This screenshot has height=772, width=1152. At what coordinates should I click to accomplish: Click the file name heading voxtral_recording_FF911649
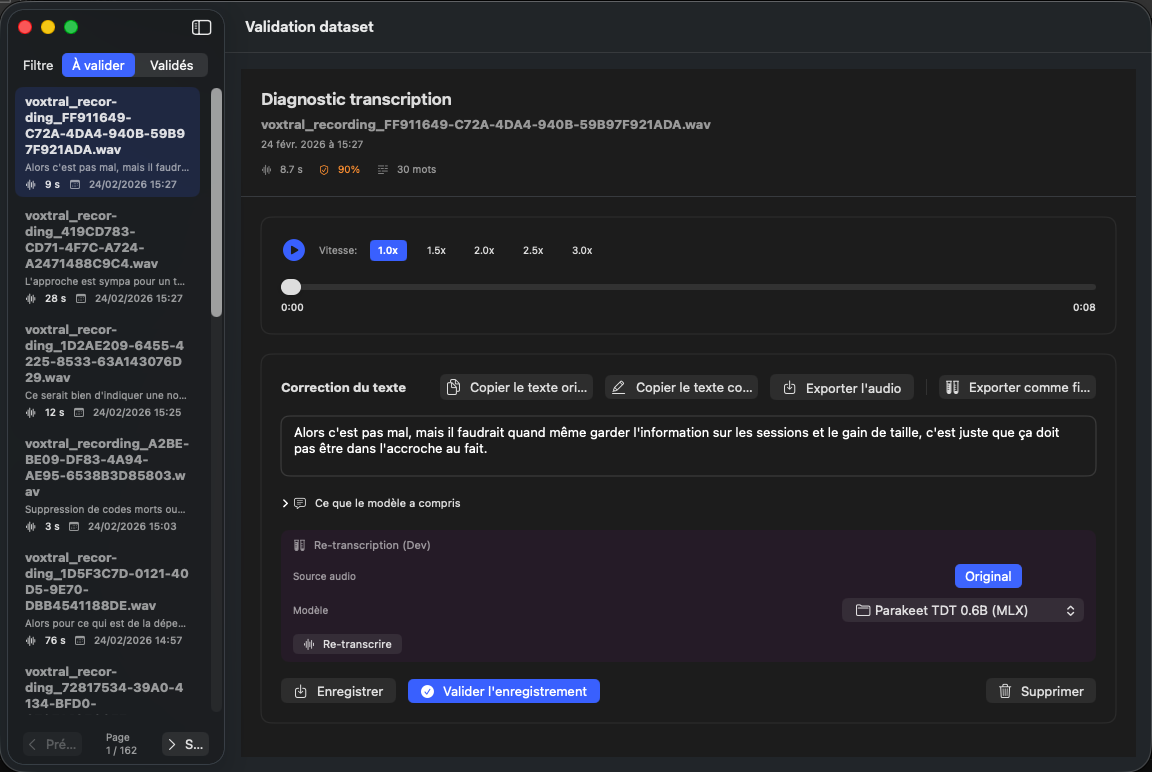486,125
